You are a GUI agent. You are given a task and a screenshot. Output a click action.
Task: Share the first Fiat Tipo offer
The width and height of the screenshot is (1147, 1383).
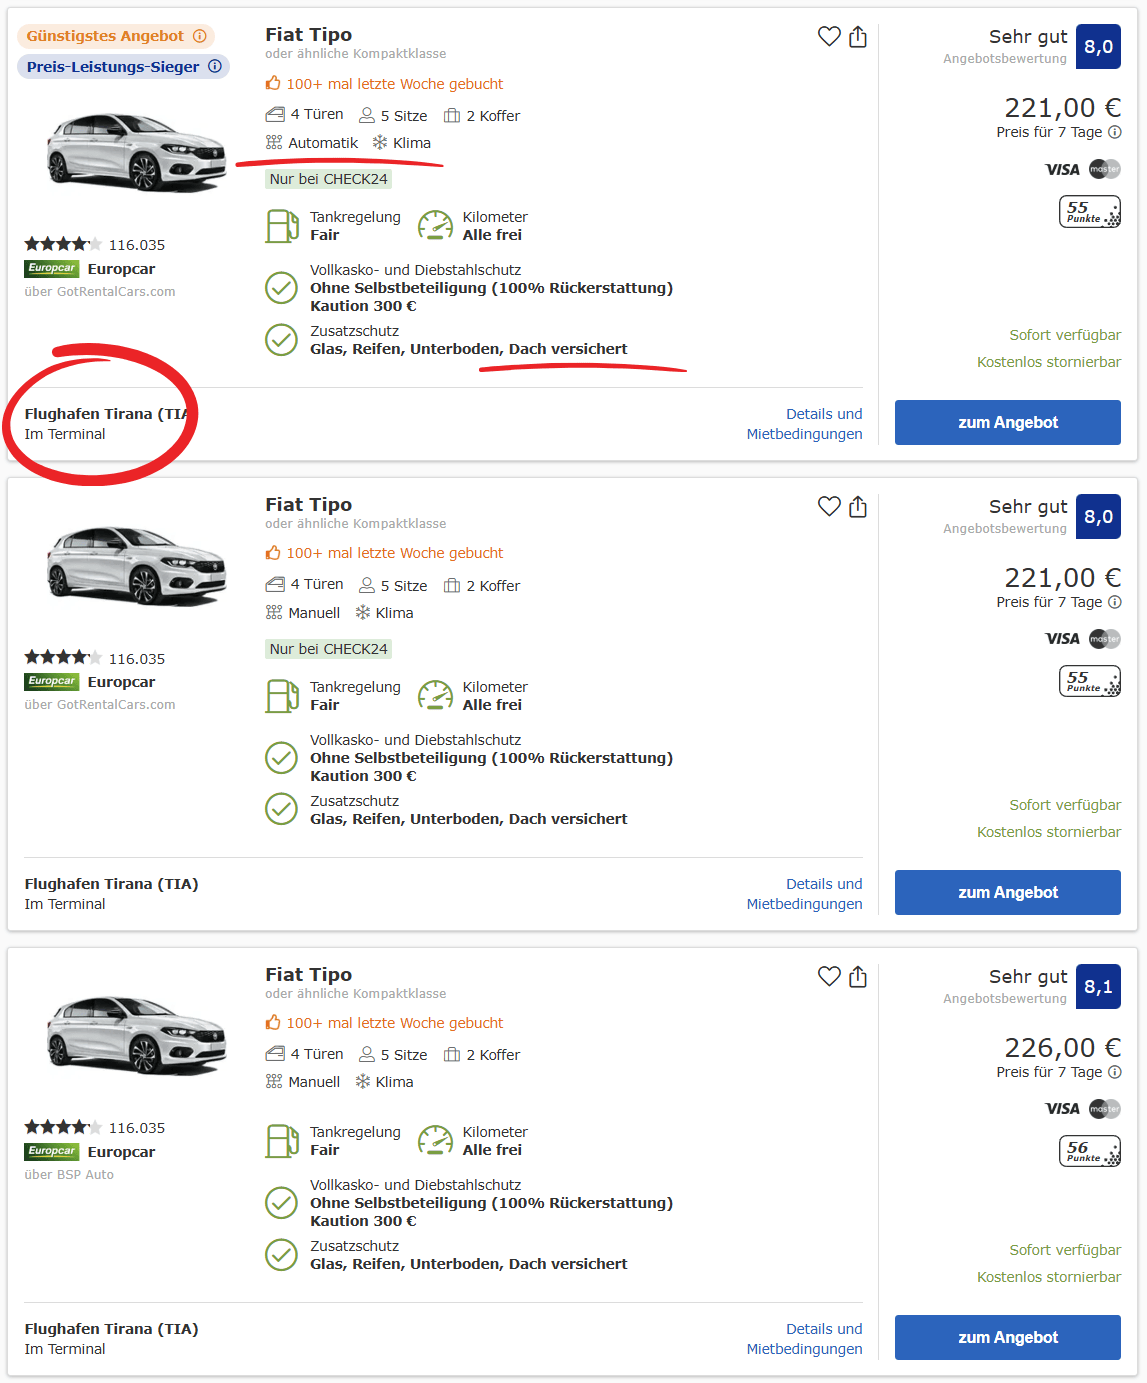[x=858, y=37]
